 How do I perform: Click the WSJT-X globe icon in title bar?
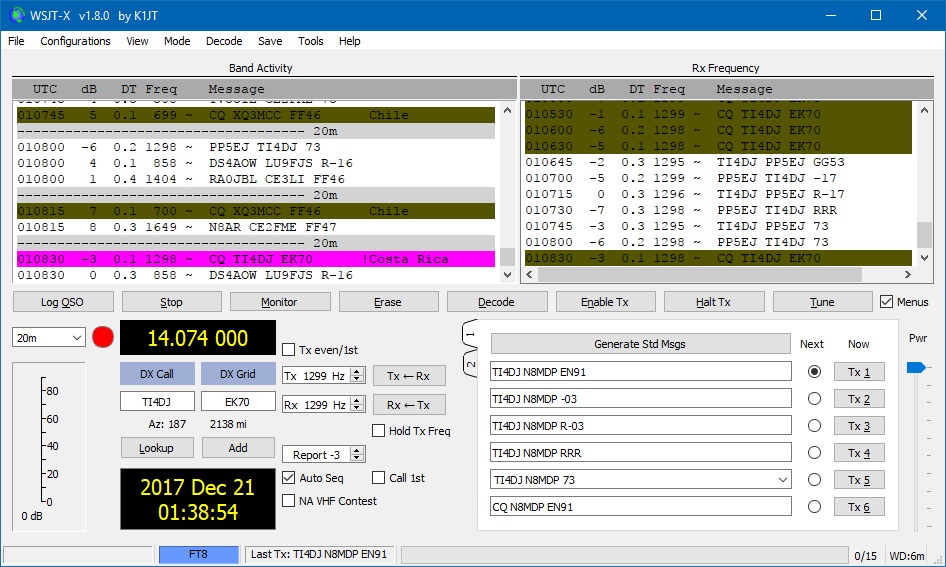[x=17, y=15]
